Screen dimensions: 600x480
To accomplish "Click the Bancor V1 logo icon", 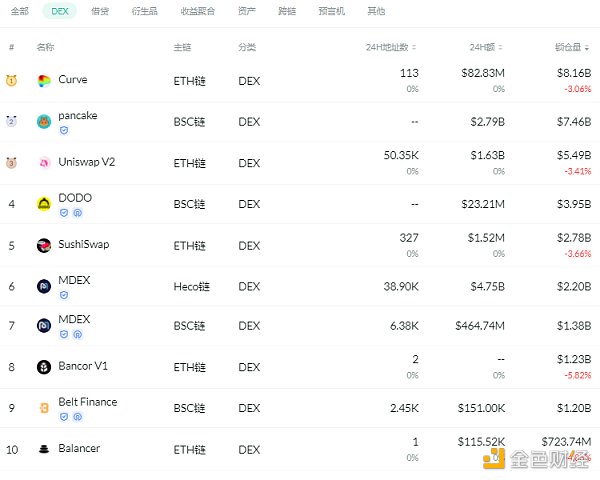I will (44, 367).
